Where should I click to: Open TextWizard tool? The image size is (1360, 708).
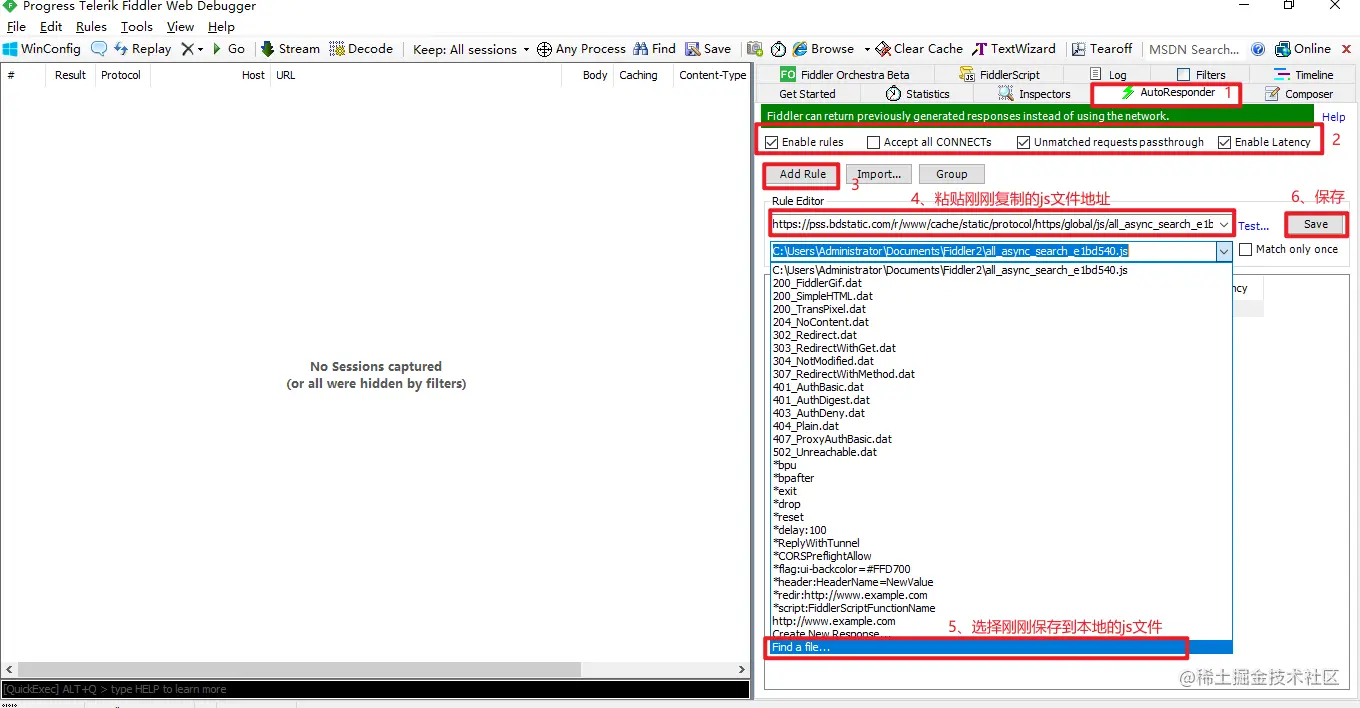click(1014, 48)
